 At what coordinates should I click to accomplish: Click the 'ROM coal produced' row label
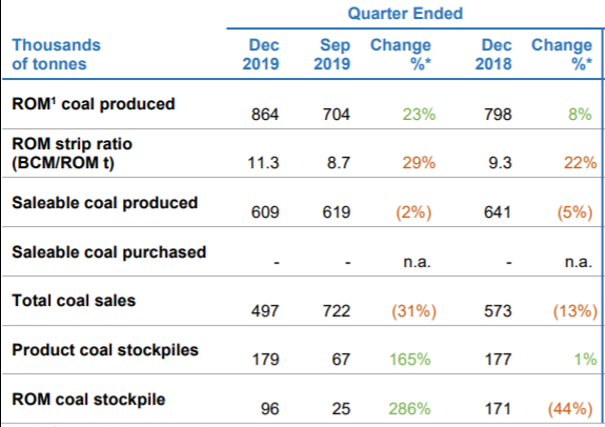(93, 103)
